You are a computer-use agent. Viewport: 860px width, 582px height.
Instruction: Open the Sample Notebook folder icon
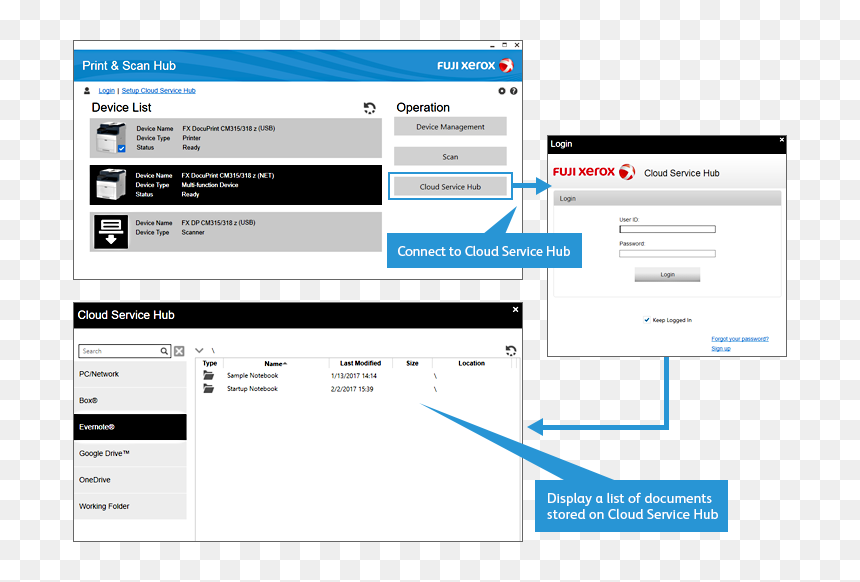pyautogui.click(x=208, y=375)
